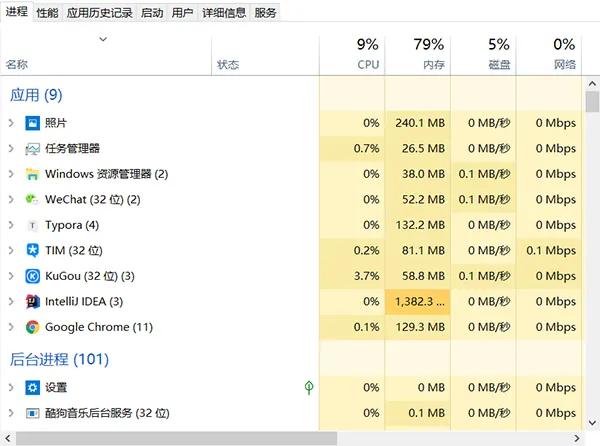Select the Typora 132.2 MB memory cell
Screen dimensions: 600x446
[x=417, y=225]
